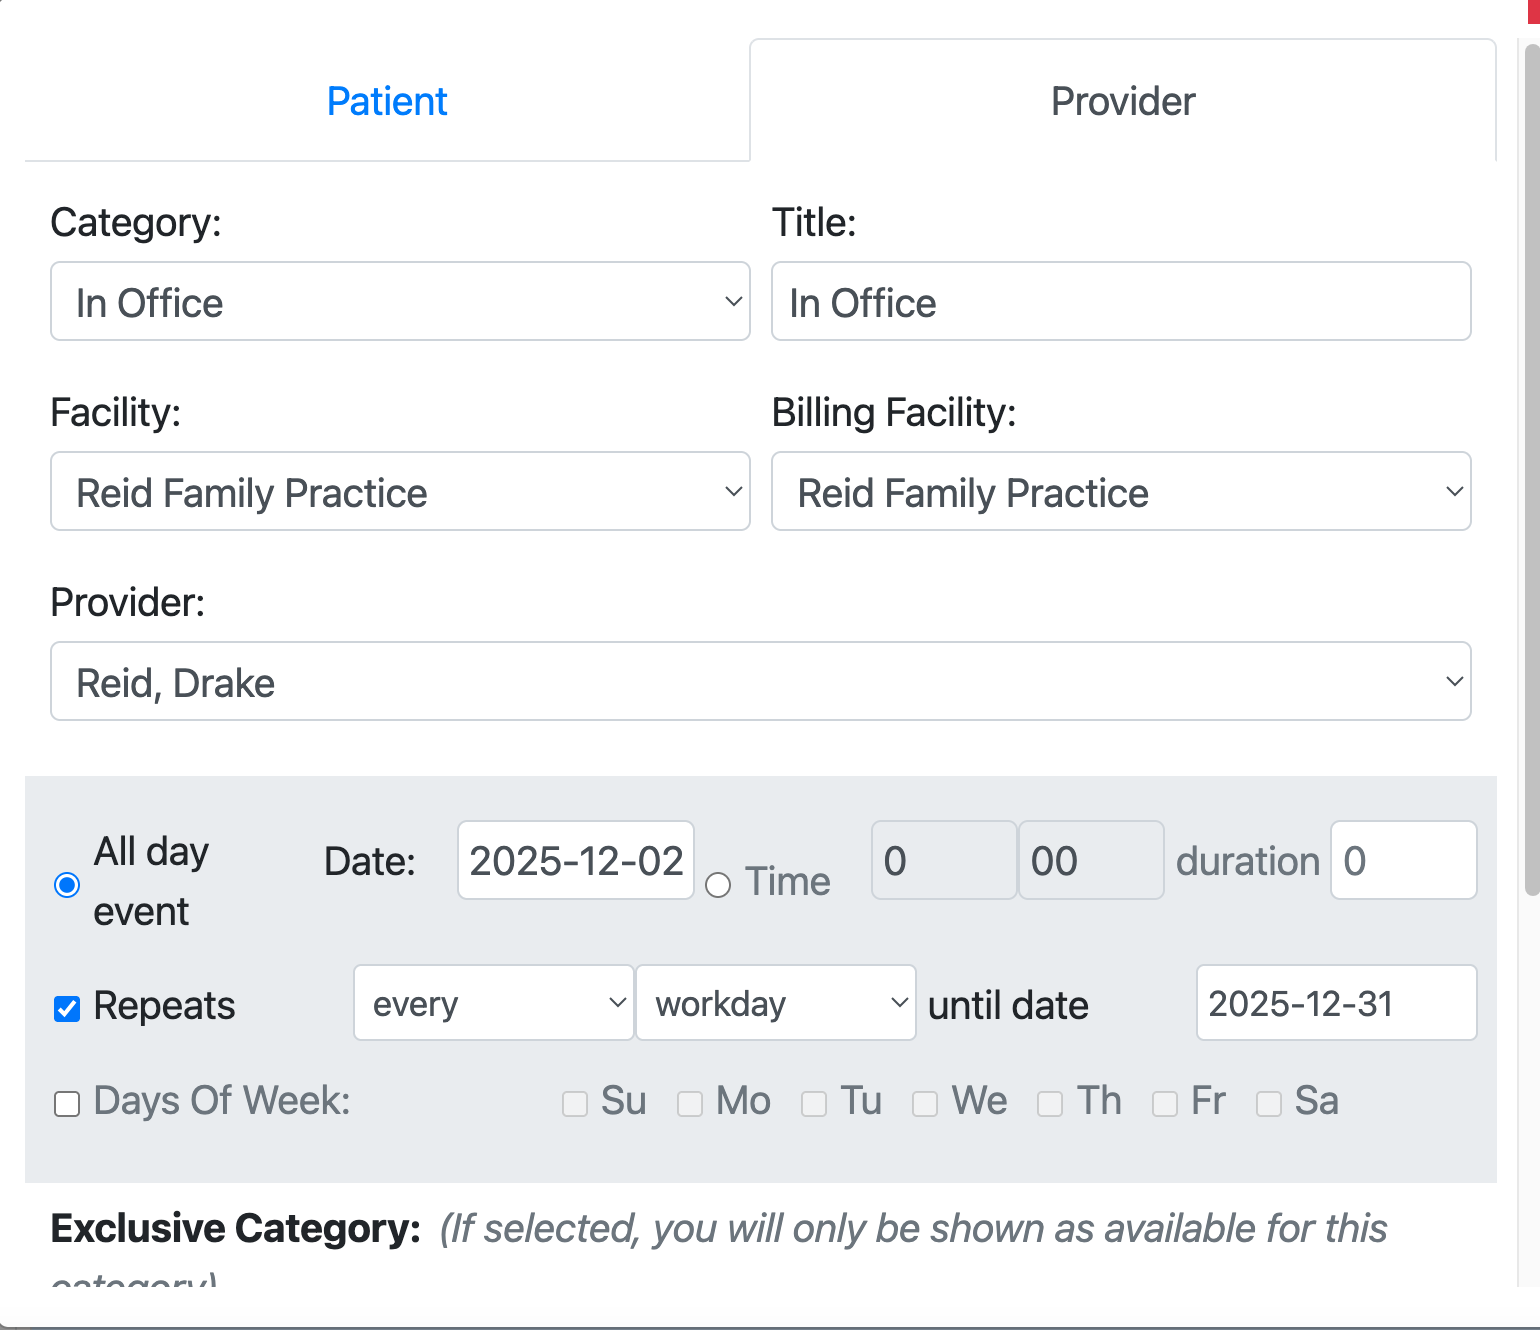Screen dimensions: 1540x1330
Task: Switch to the Patient tab
Action: [387, 100]
